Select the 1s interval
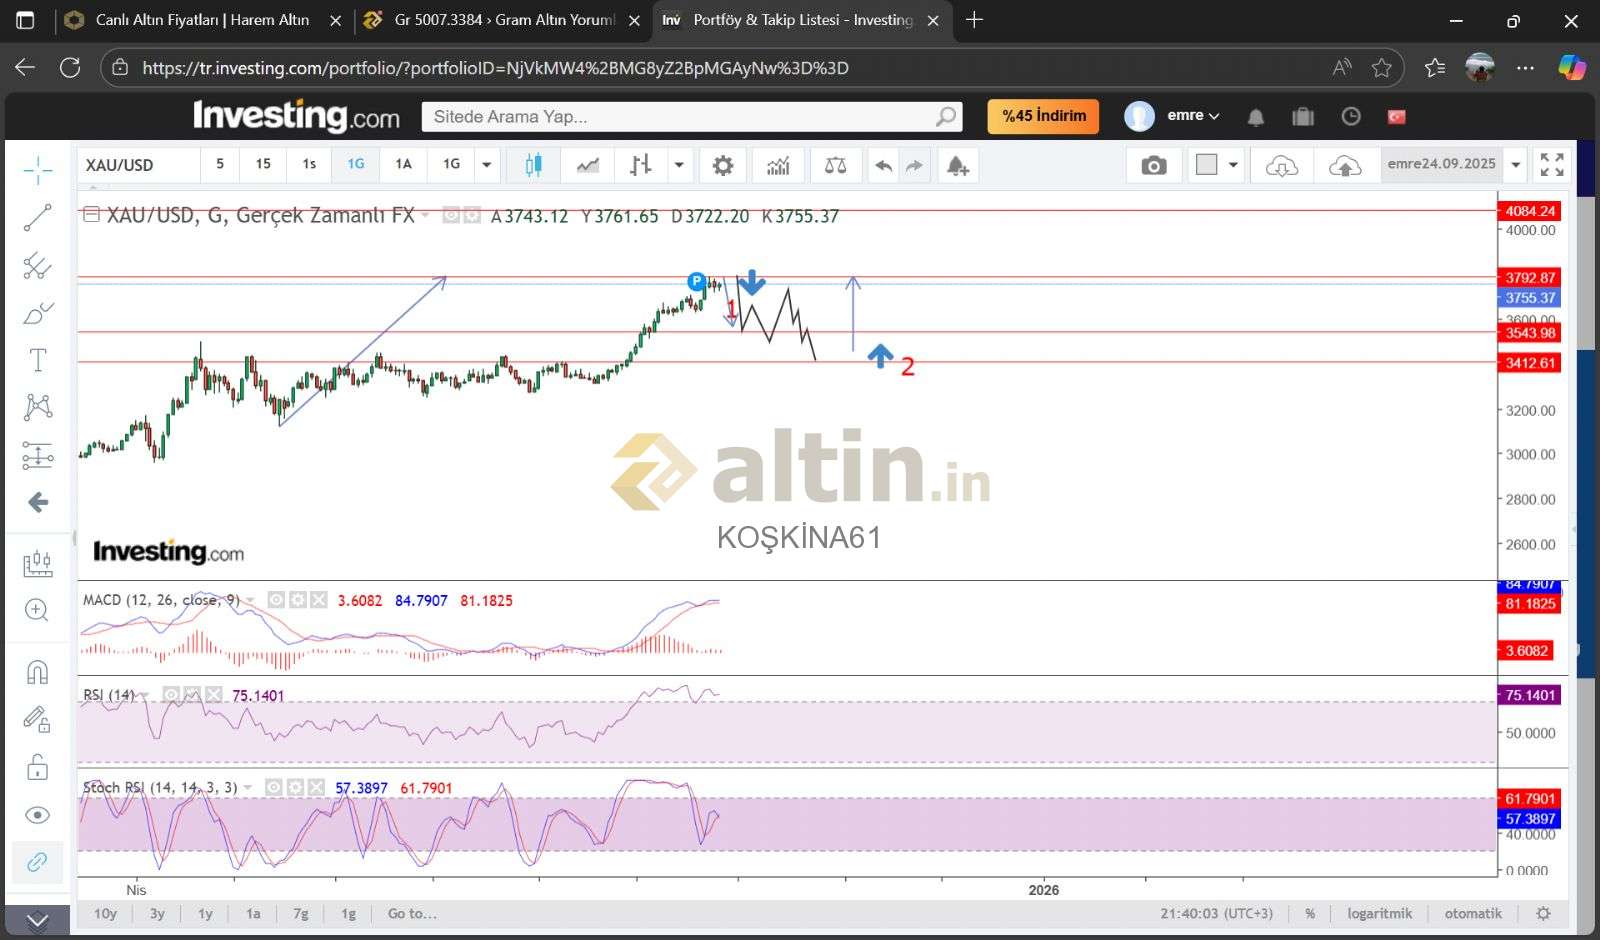This screenshot has height=940, width=1600. (x=309, y=164)
